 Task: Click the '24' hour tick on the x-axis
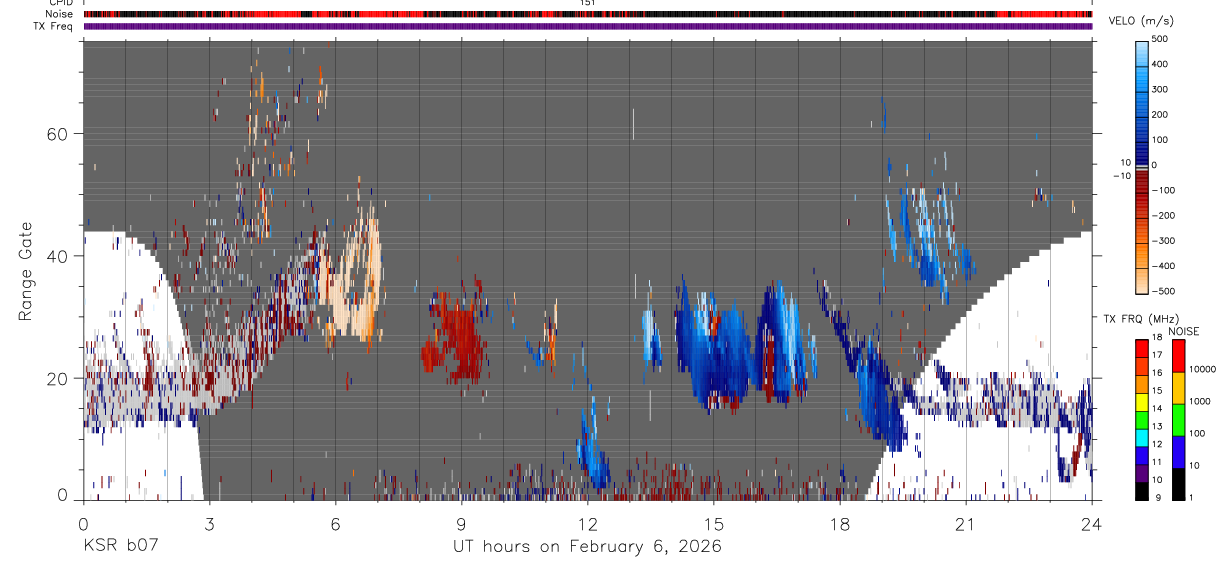[1092, 523]
